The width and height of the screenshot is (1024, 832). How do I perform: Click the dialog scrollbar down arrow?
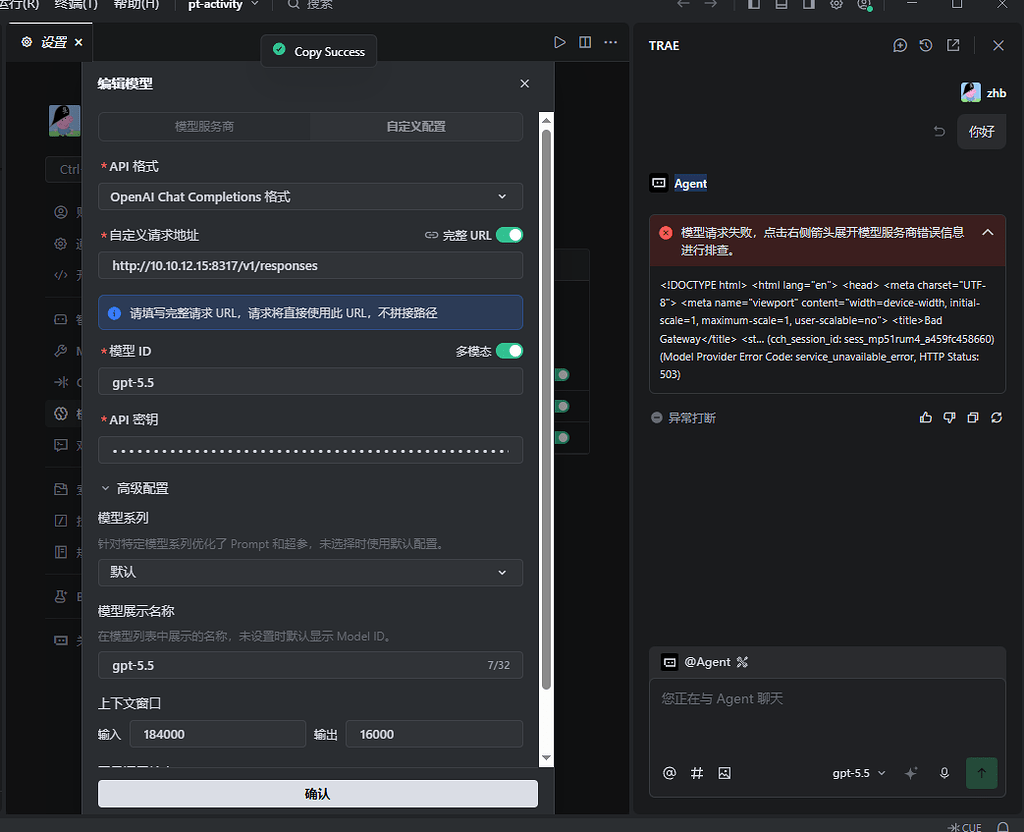coord(547,758)
